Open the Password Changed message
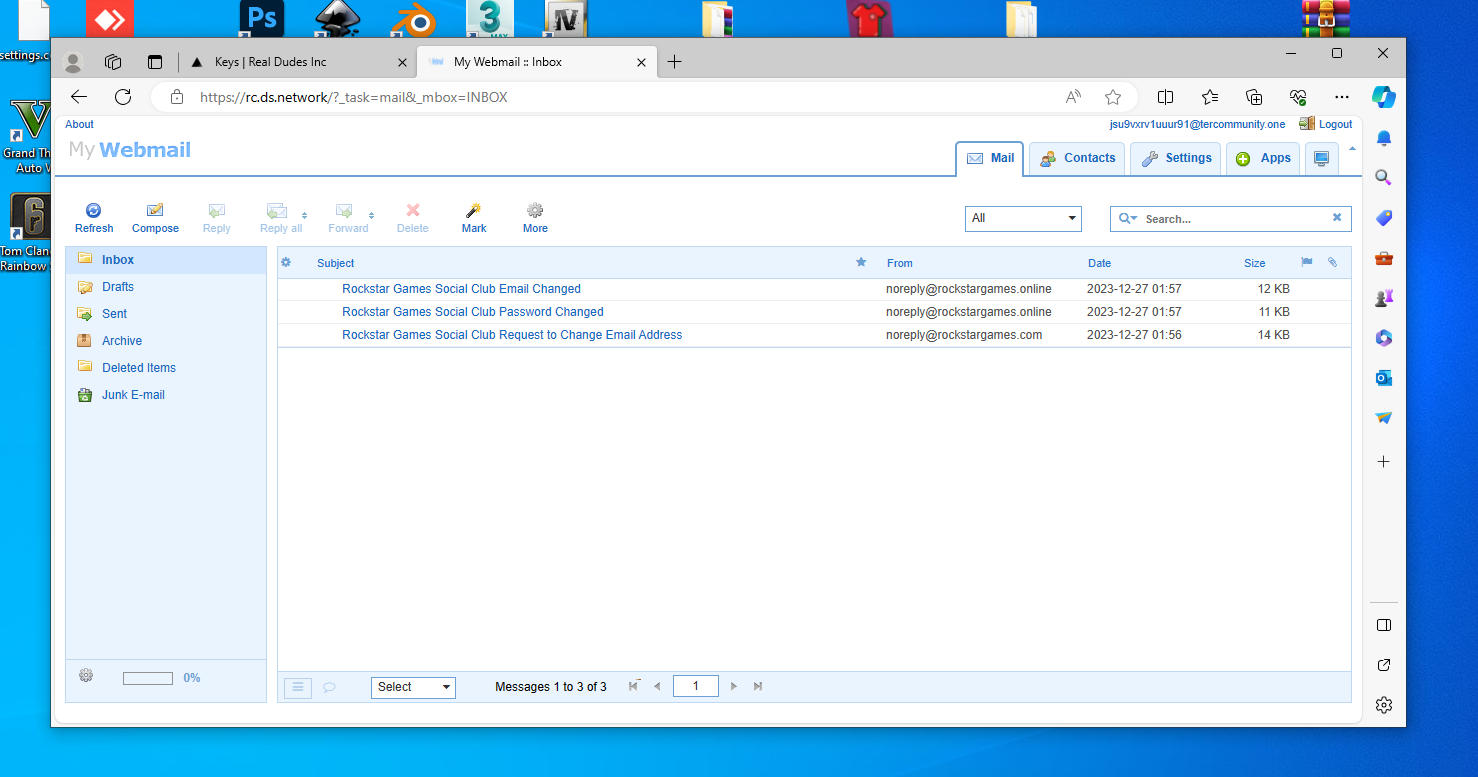 pos(473,312)
